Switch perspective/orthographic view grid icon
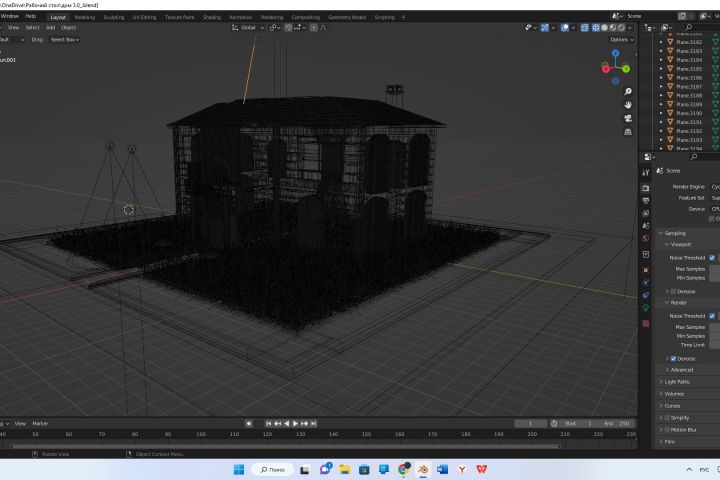 tap(628, 132)
